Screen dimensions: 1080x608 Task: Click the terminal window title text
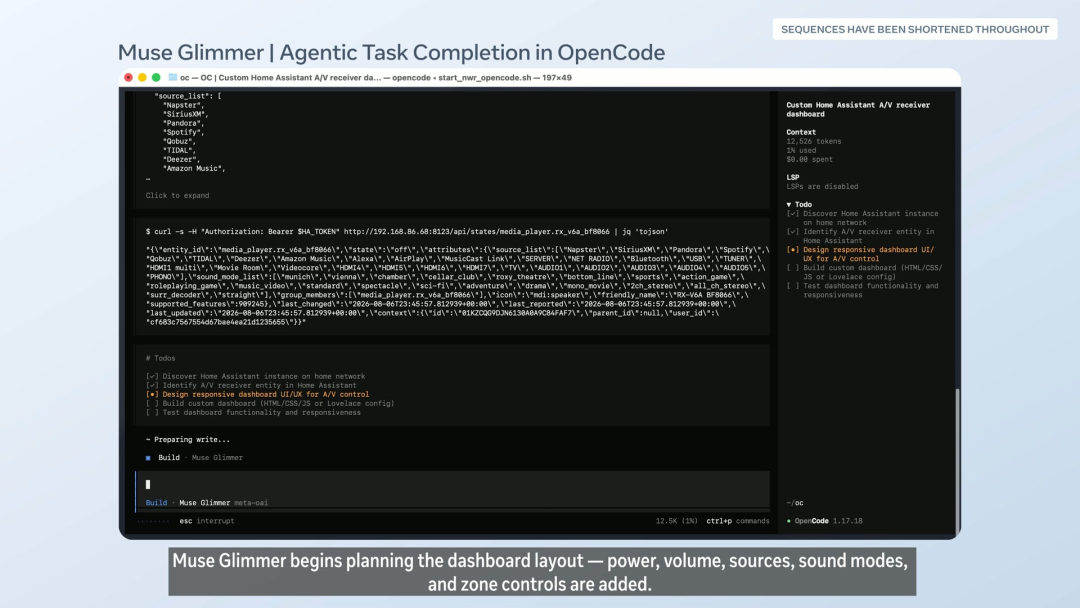(375, 78)
